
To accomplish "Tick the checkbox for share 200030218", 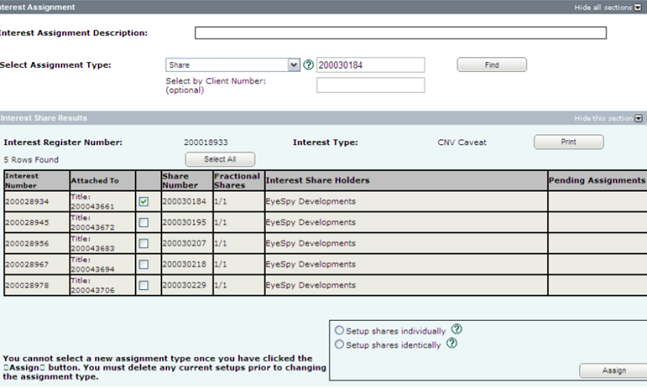I will click(144, 264).
